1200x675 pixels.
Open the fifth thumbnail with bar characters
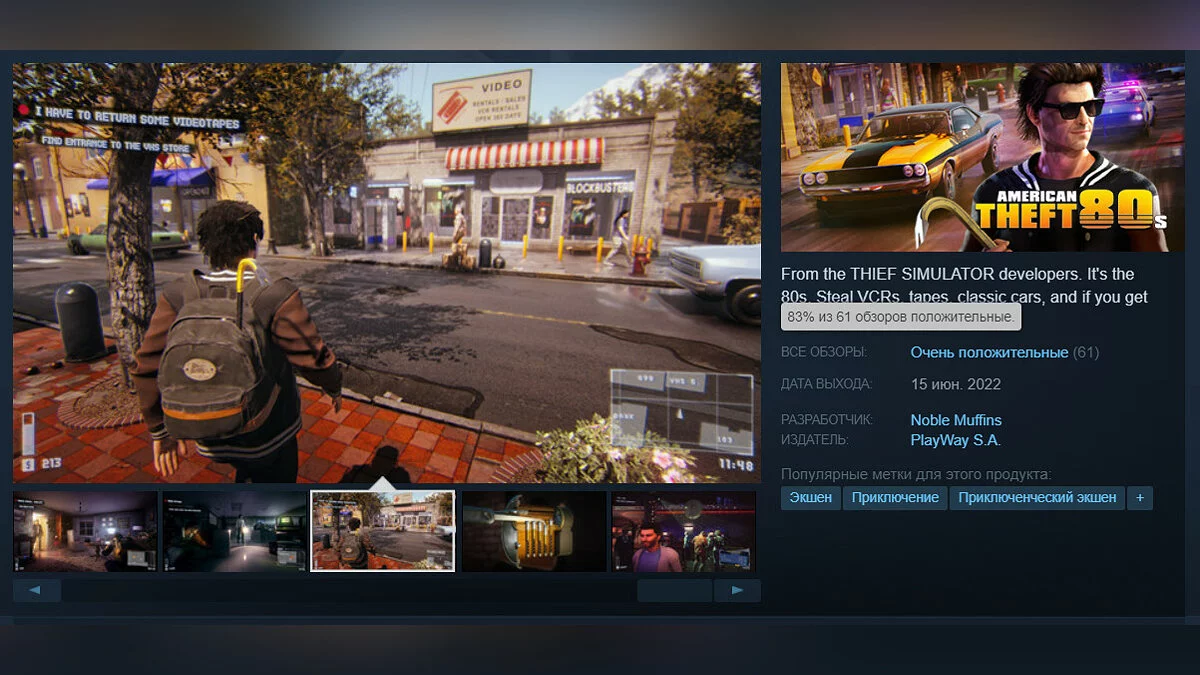683,531
